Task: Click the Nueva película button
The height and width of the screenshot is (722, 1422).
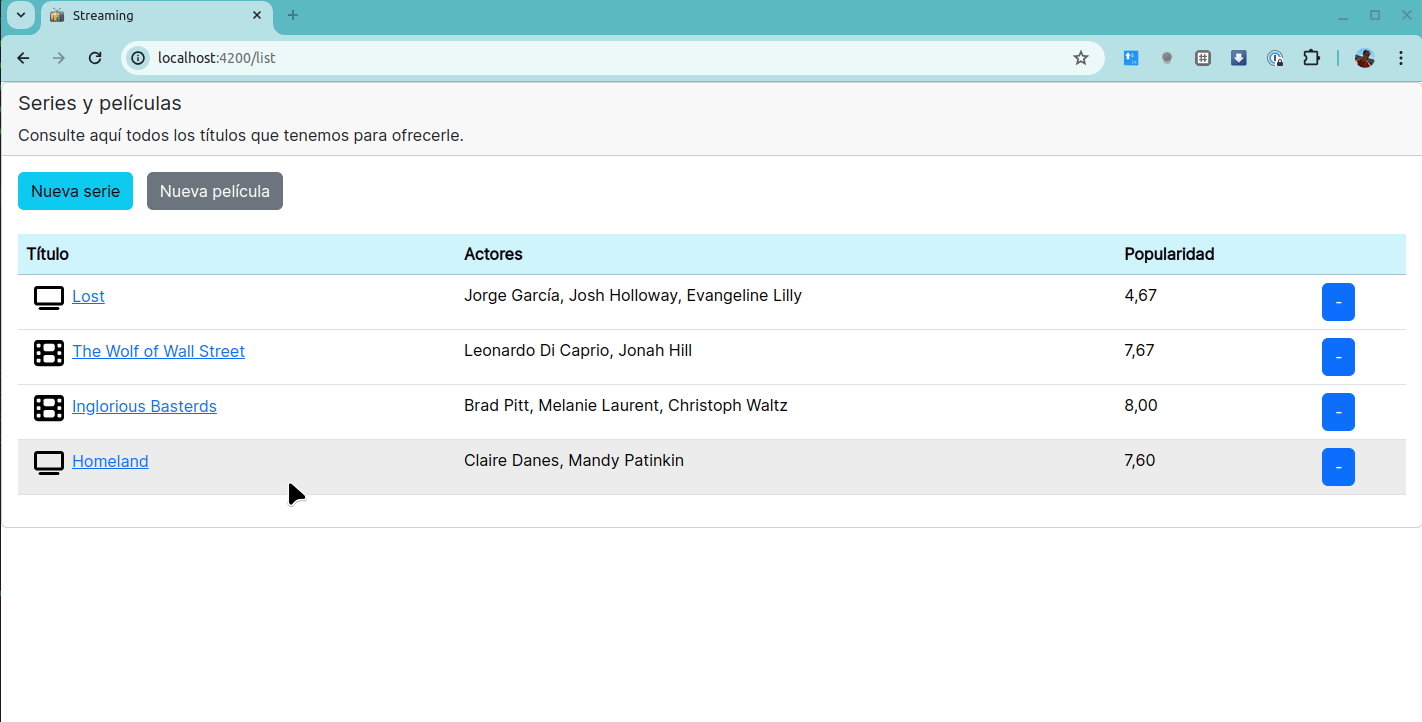Action: tap(215, 191)
